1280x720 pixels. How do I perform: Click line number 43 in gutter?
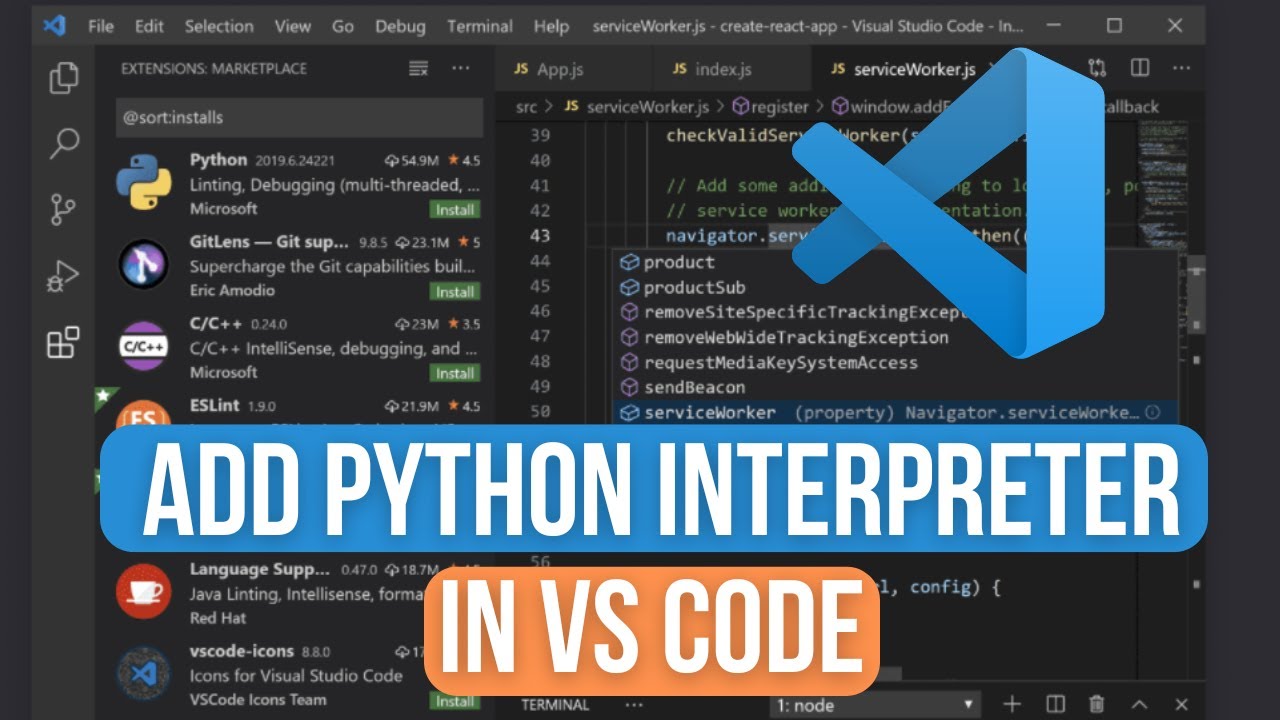(x=539, y=236)
